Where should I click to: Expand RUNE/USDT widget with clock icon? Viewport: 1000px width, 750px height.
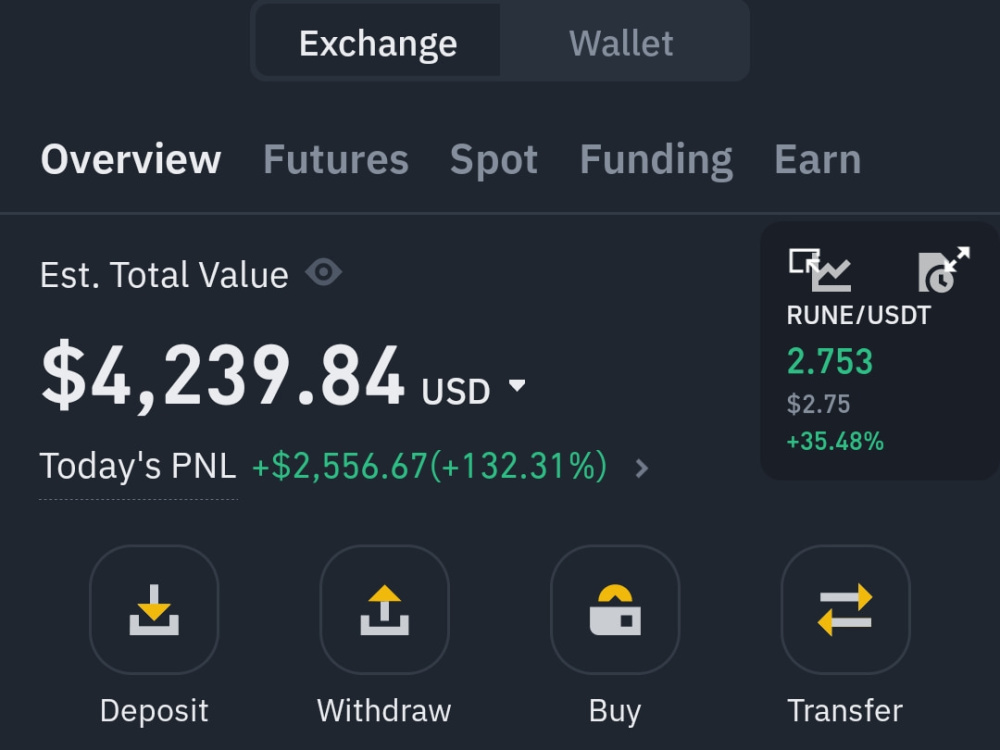point(944,270)
